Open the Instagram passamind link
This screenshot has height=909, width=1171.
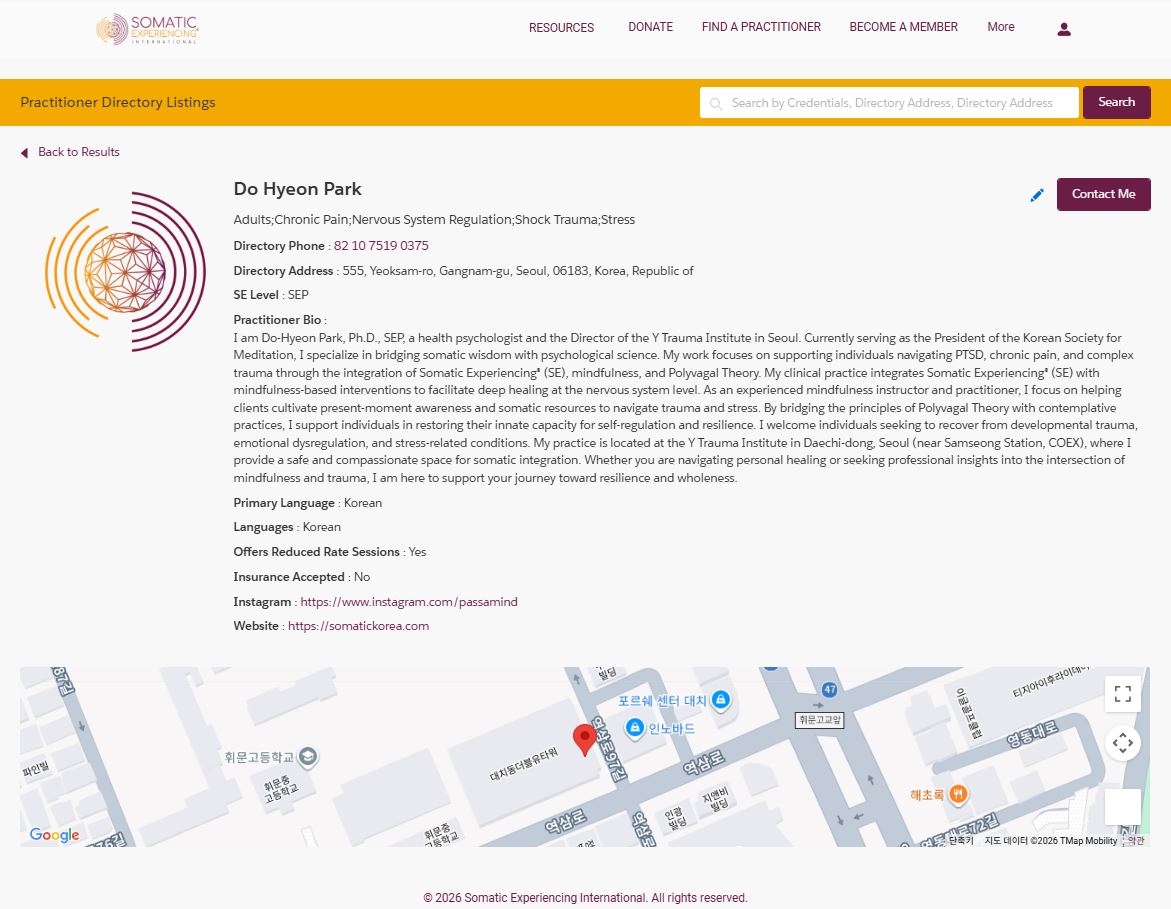click(409, 602)
